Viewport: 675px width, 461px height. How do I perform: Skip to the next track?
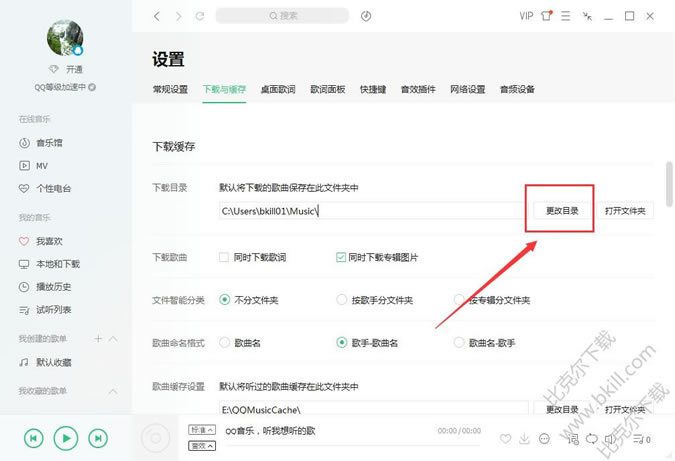coord(98,438)
